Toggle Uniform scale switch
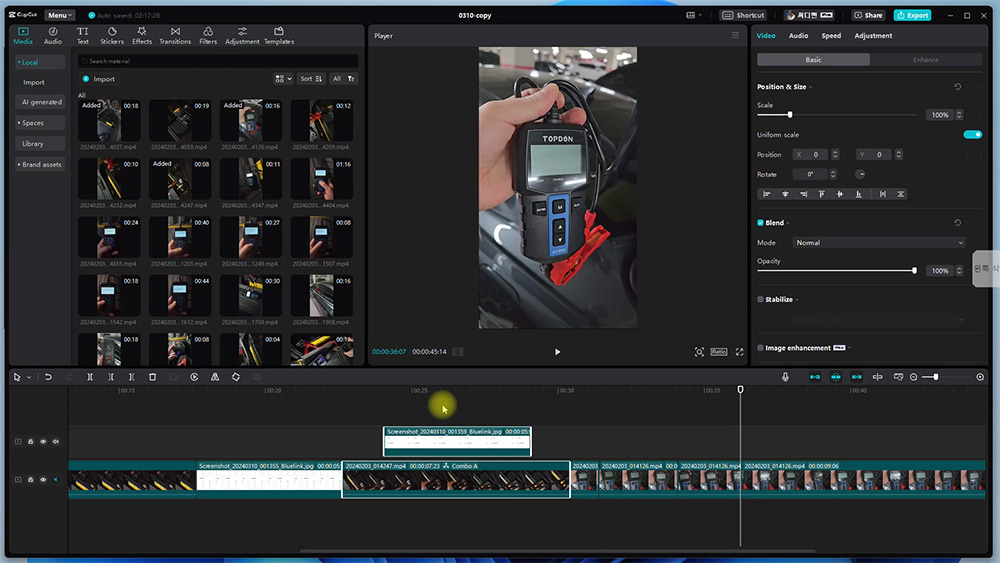 (973, 135)
